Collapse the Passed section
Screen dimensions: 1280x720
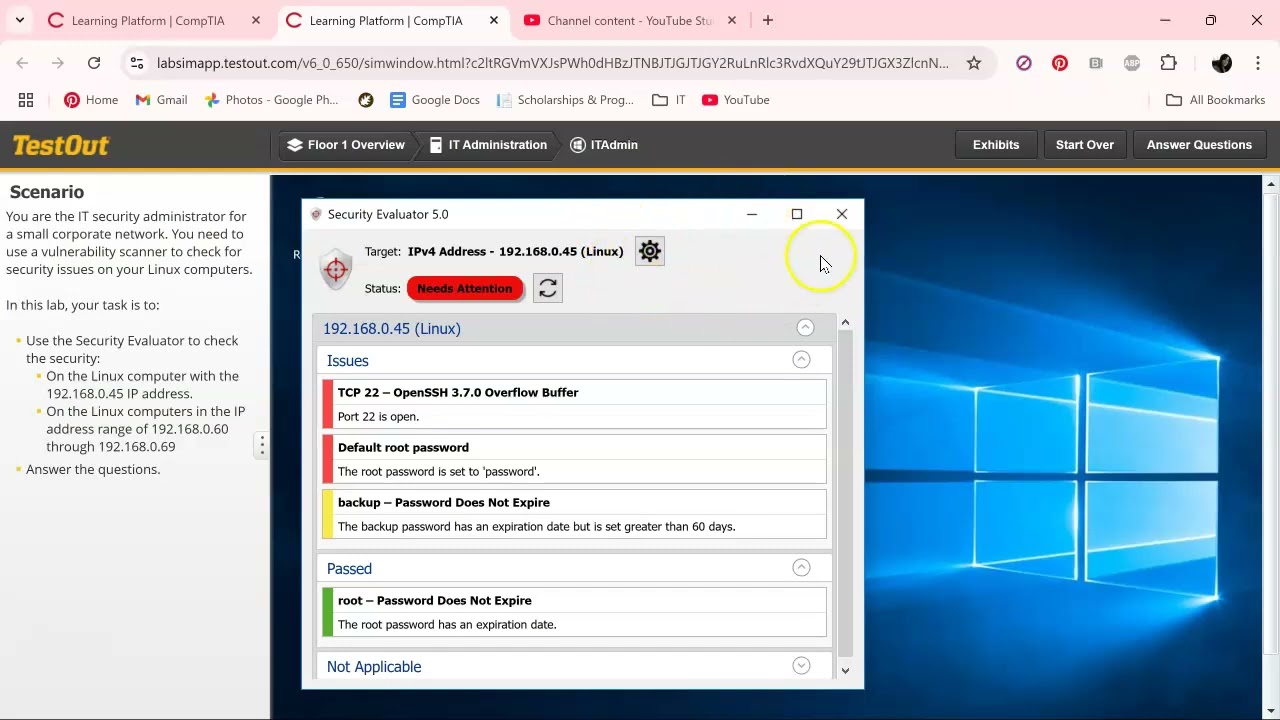(801, 568)
